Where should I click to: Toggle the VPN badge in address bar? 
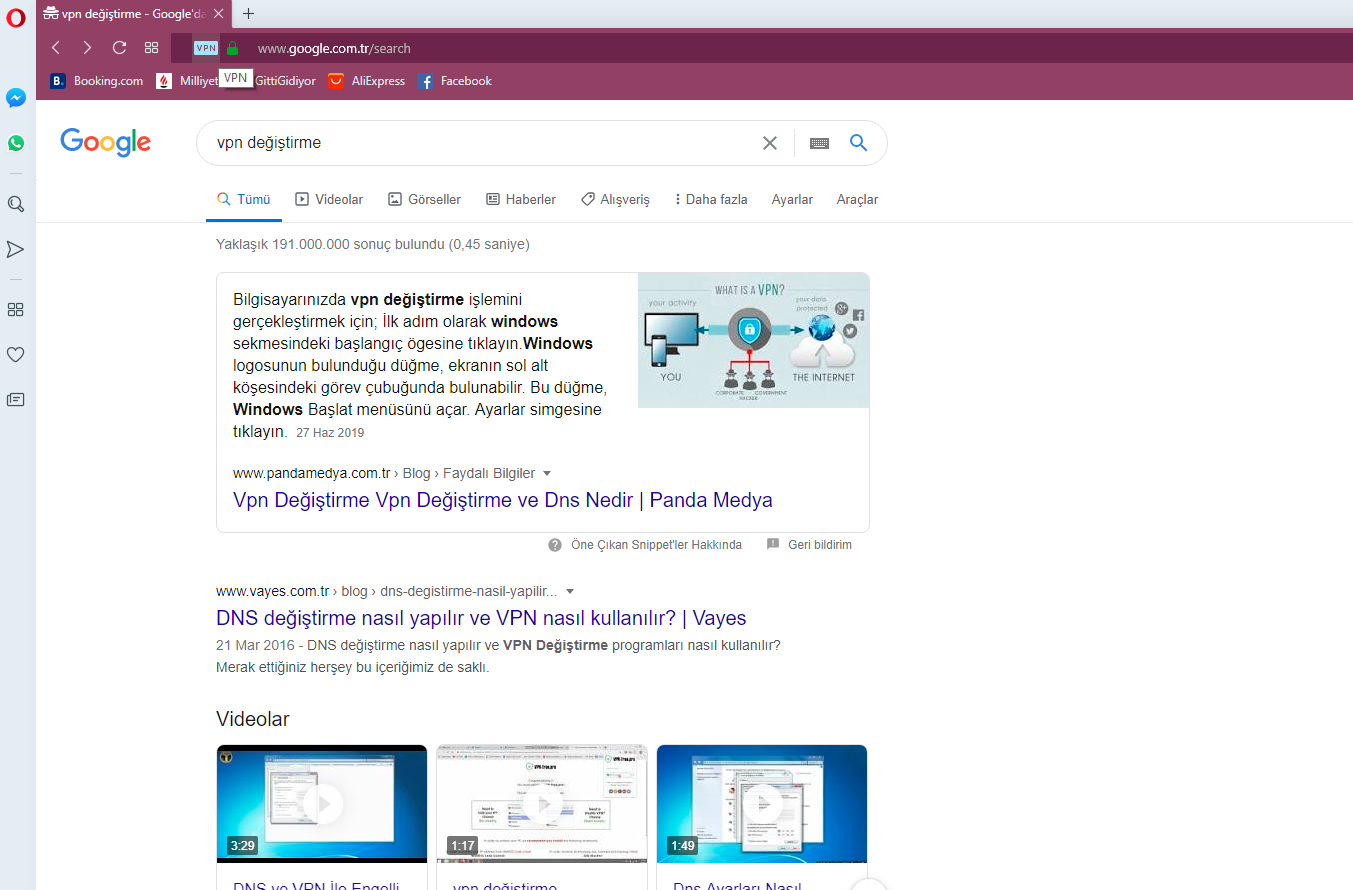pos(206,48)
